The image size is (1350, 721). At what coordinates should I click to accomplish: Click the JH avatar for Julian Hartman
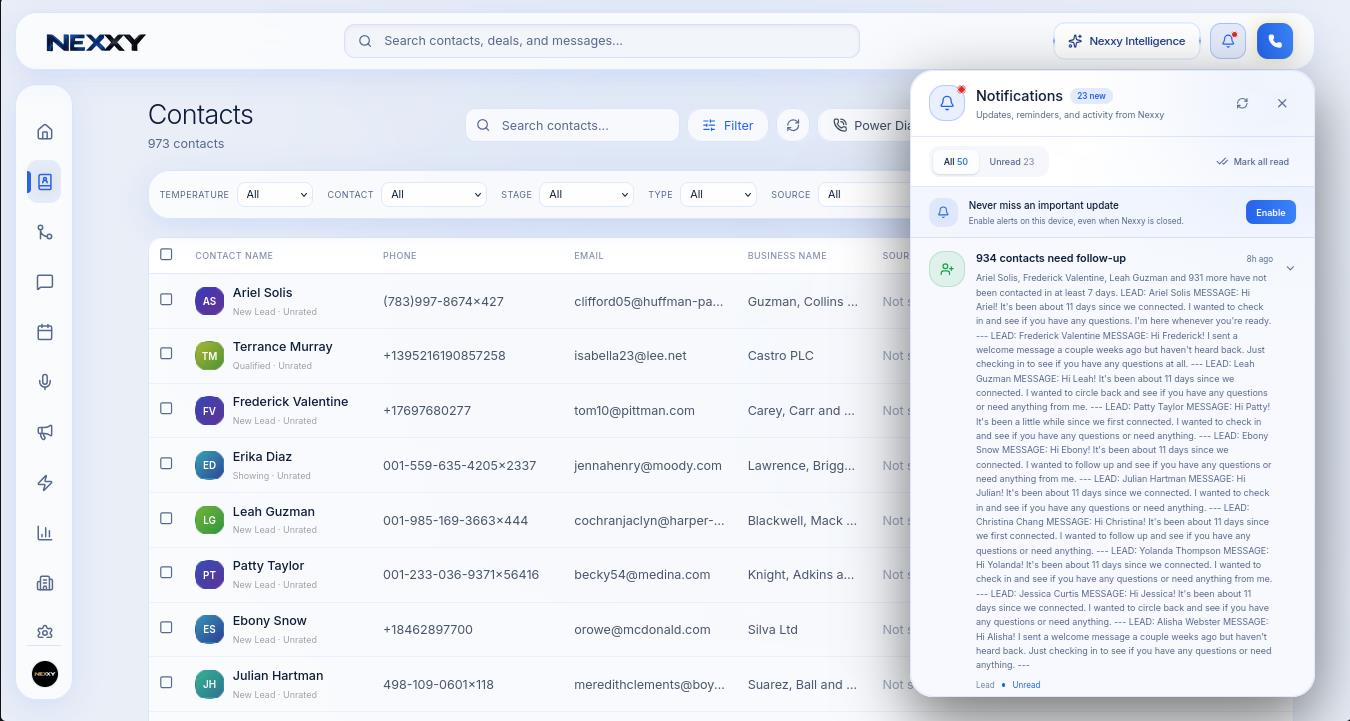point(209,684)
